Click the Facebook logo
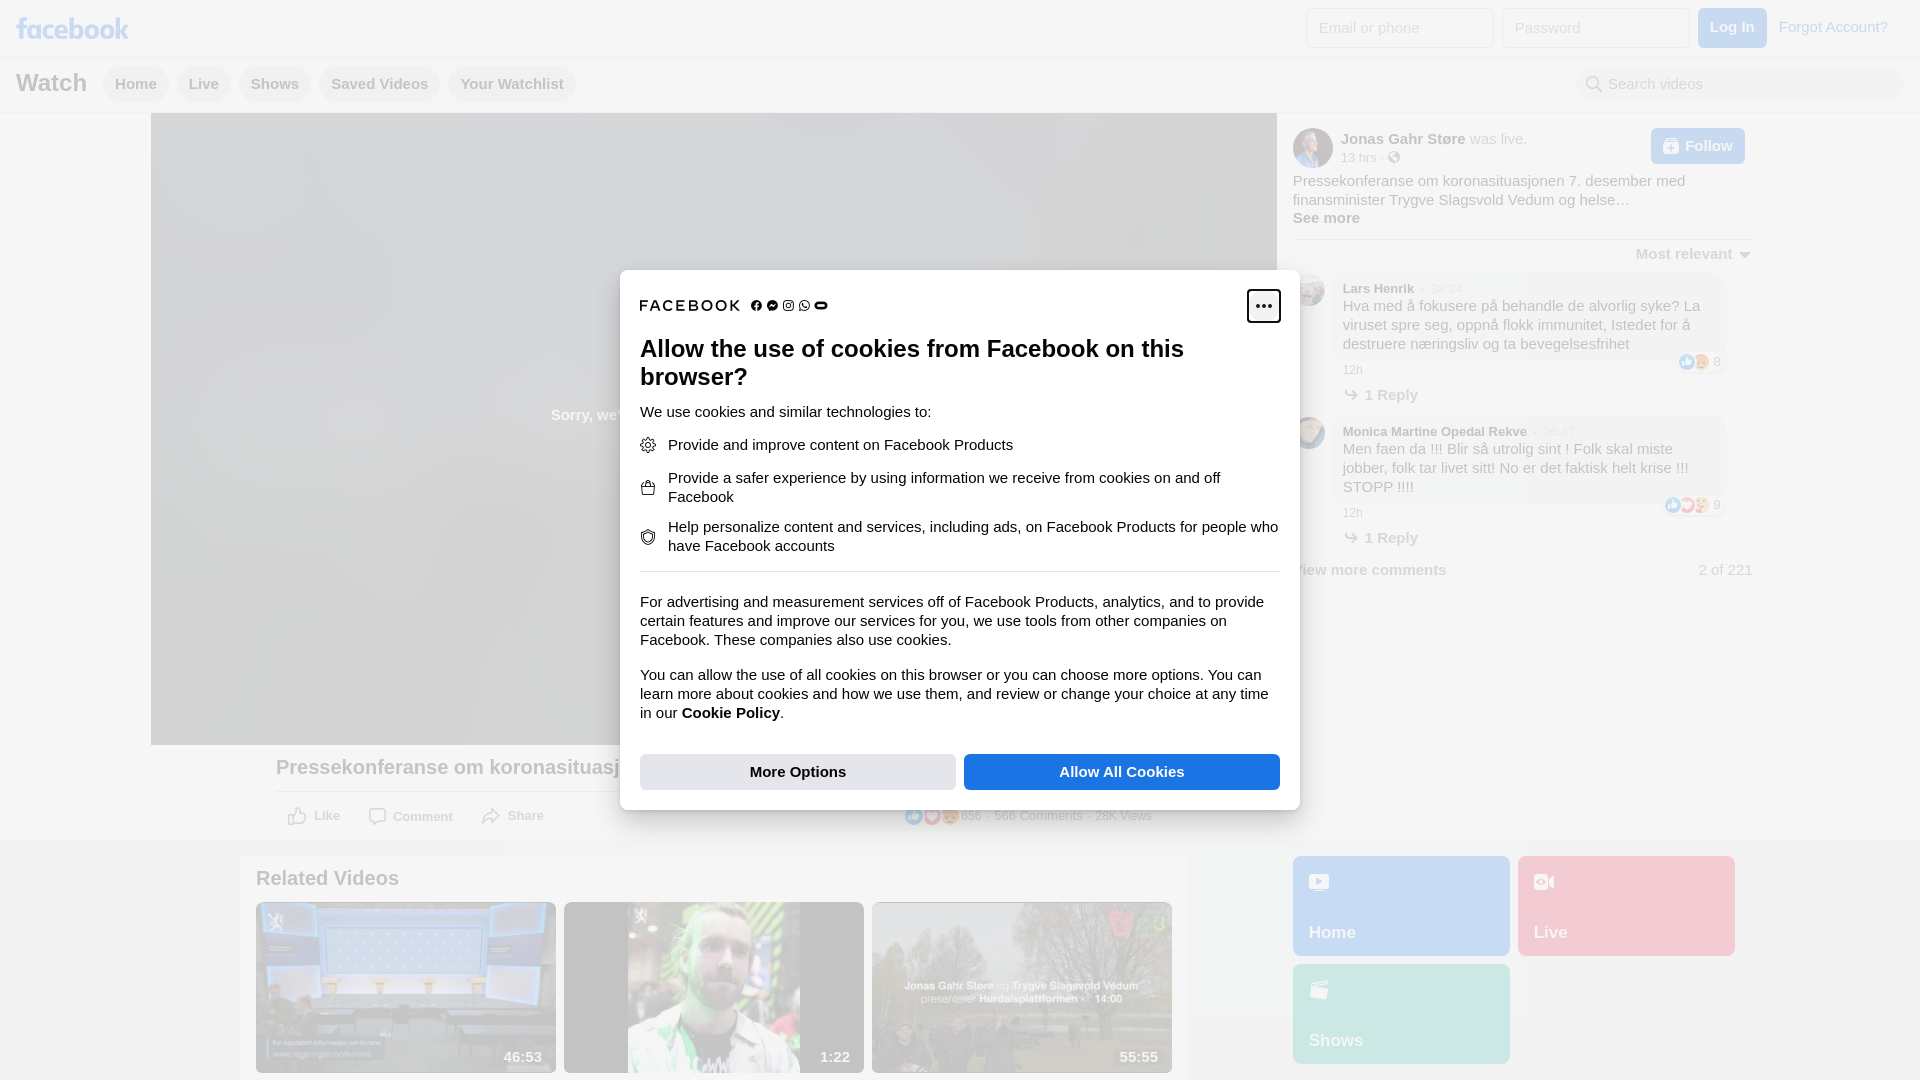The height and width of the screenshot is (1080, 1920). 72,28
